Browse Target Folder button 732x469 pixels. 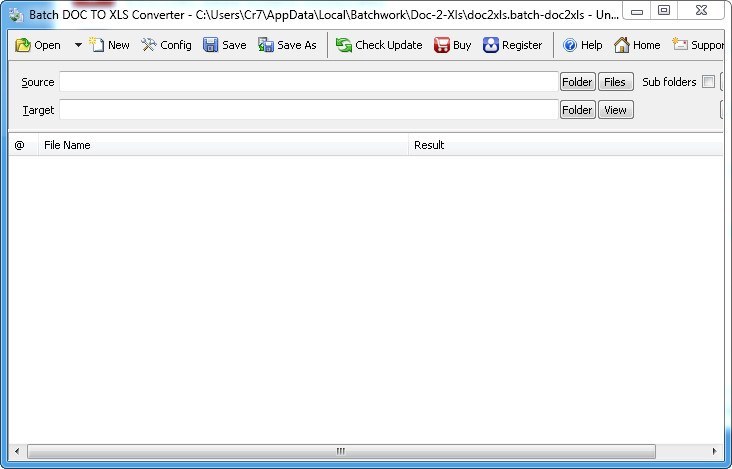point(577,110)
